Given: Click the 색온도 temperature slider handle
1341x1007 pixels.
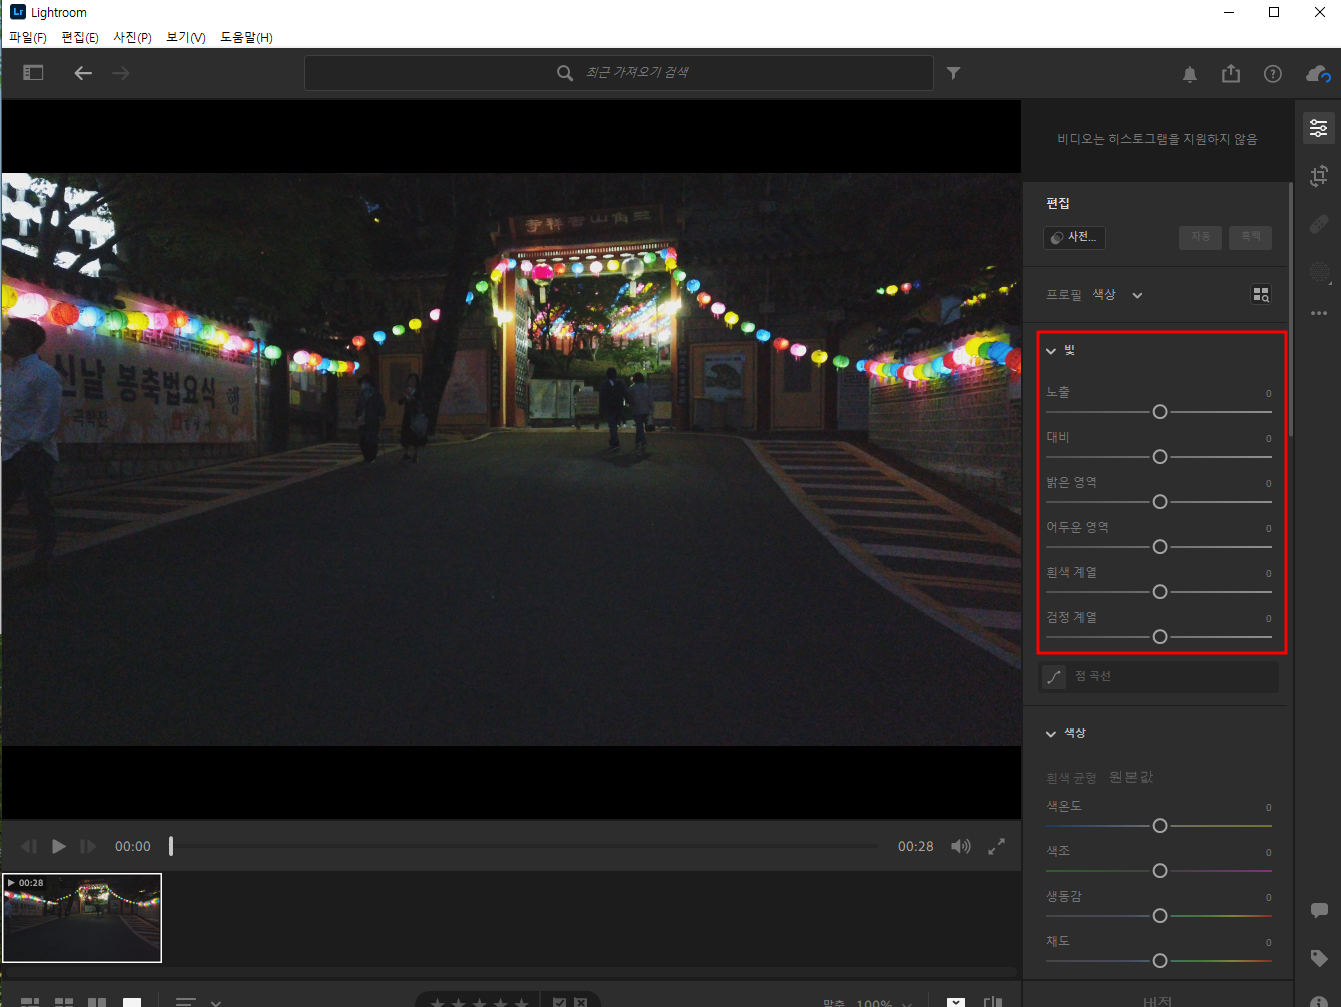Looking at the screenshot, I should click(x=1160, y=826).
